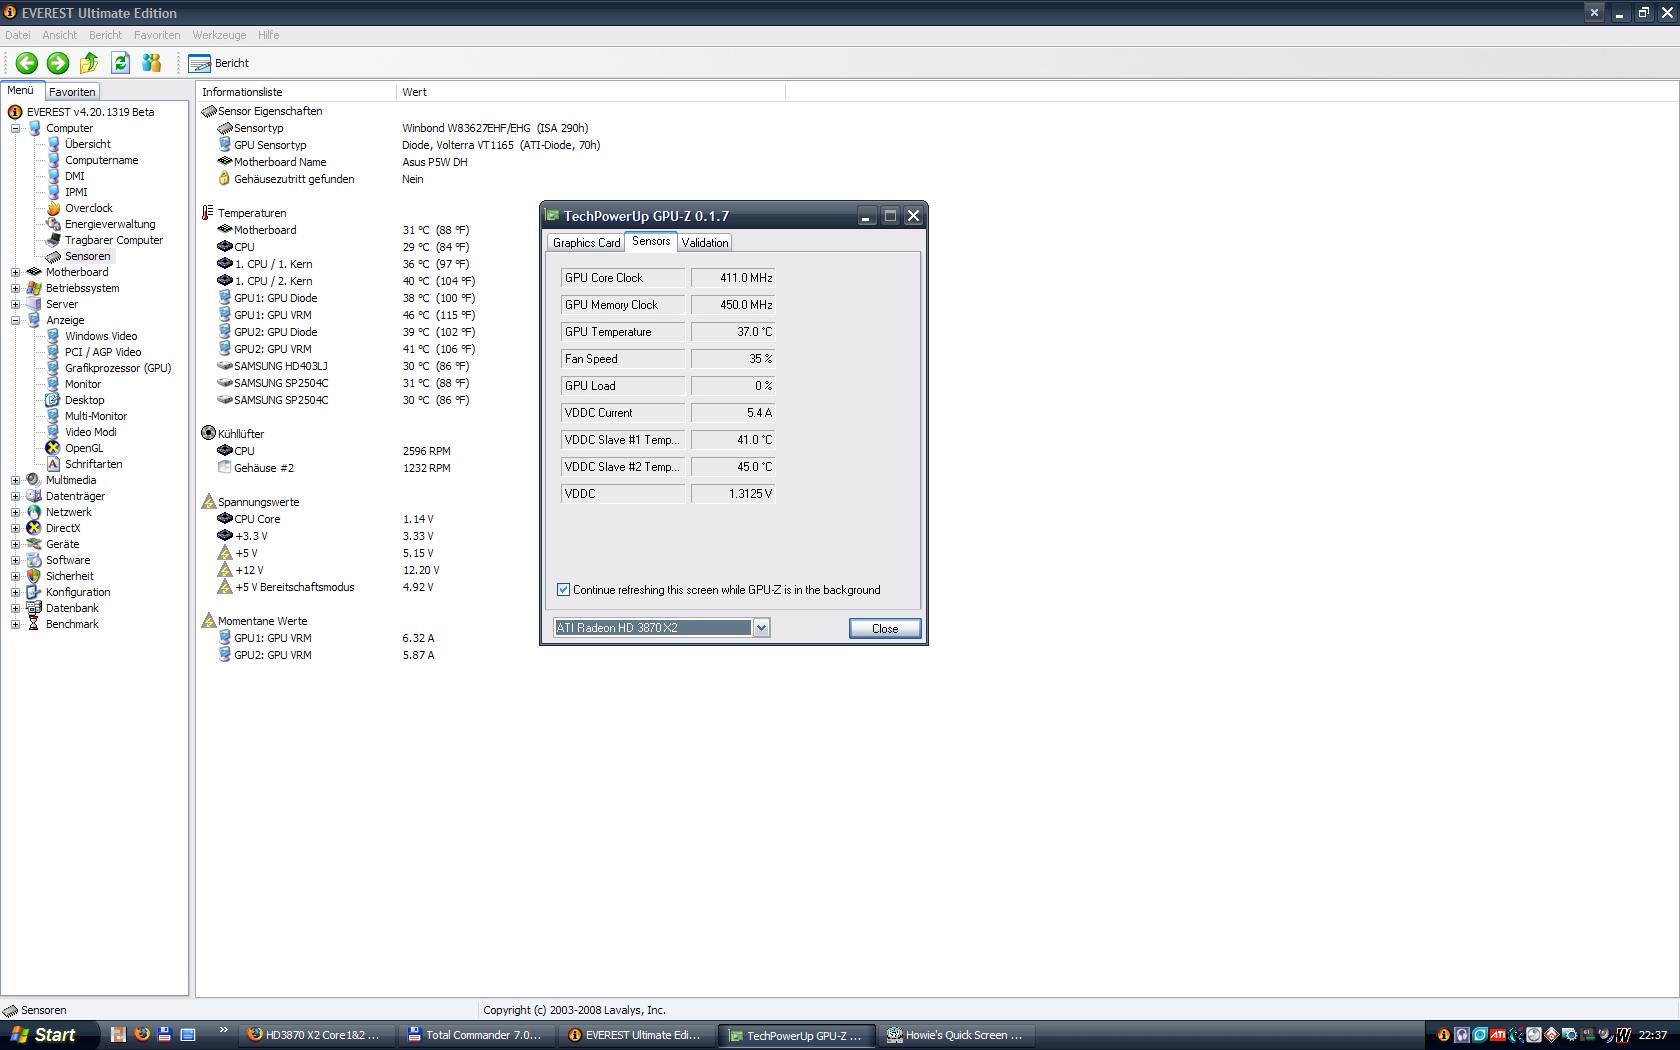Open the Favoriten menu in menu bar
The height and width of the screenshot is (1050, 1680).
[157, 35]
